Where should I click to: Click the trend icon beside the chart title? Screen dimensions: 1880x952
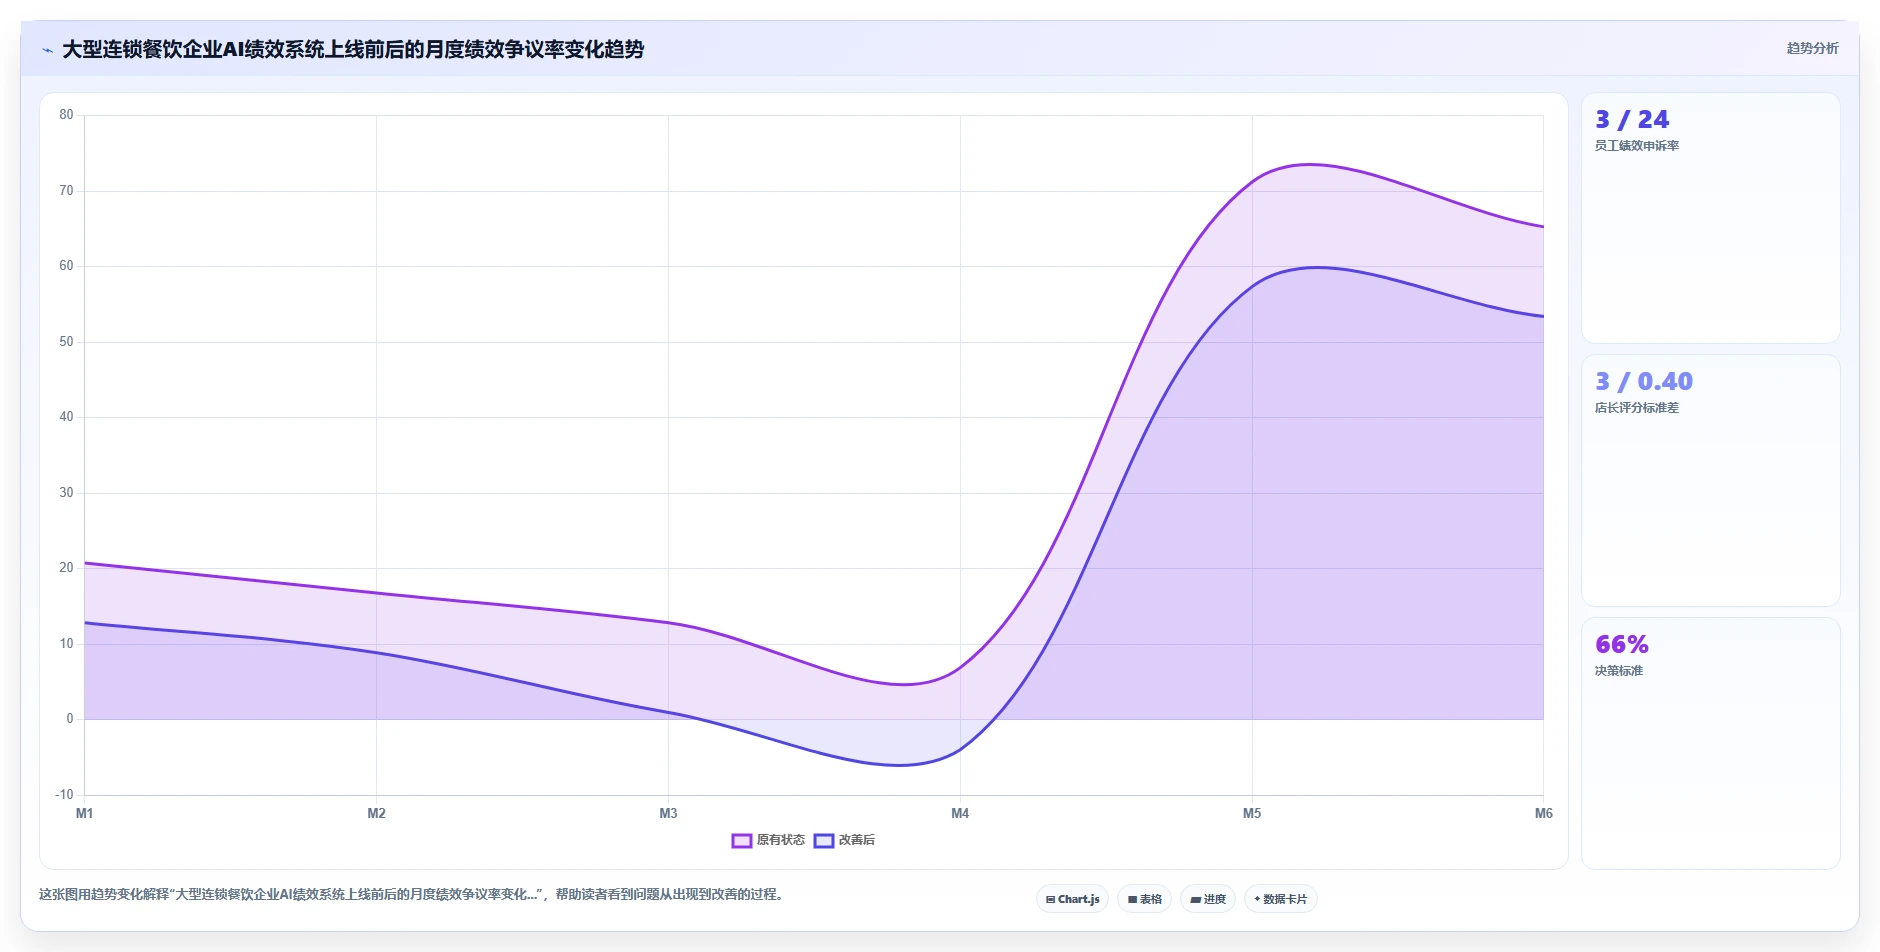point(47,50)
